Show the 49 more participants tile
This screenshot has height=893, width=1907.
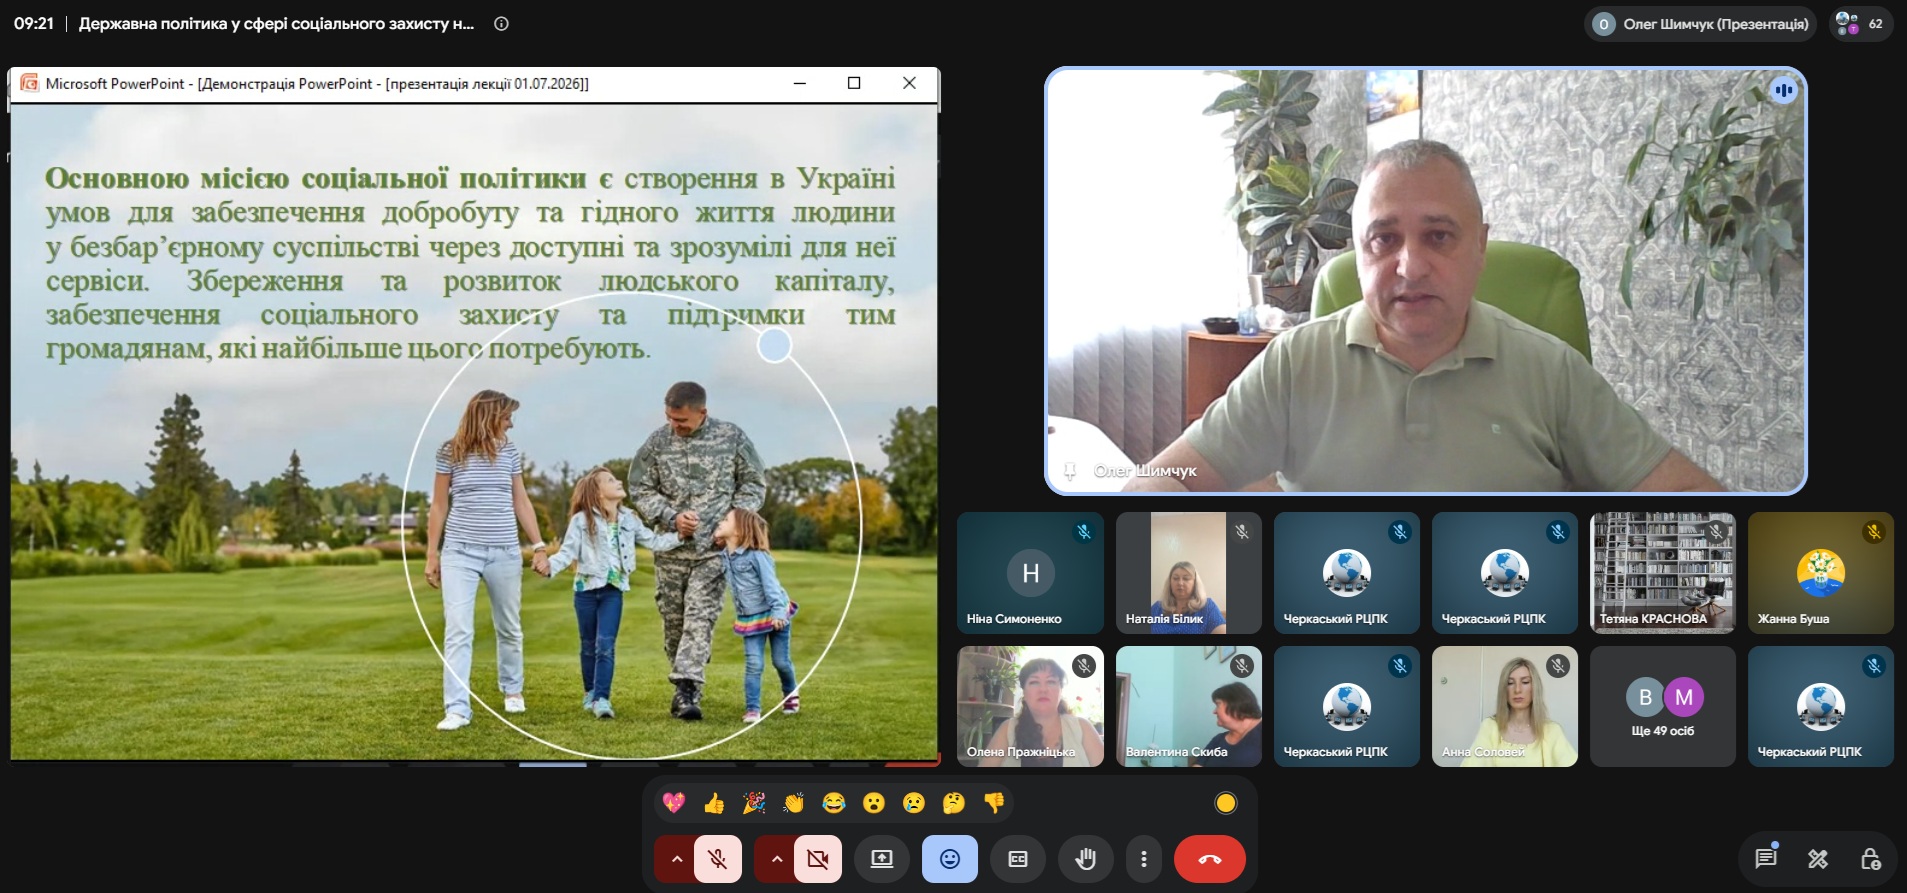point(1663,707)
